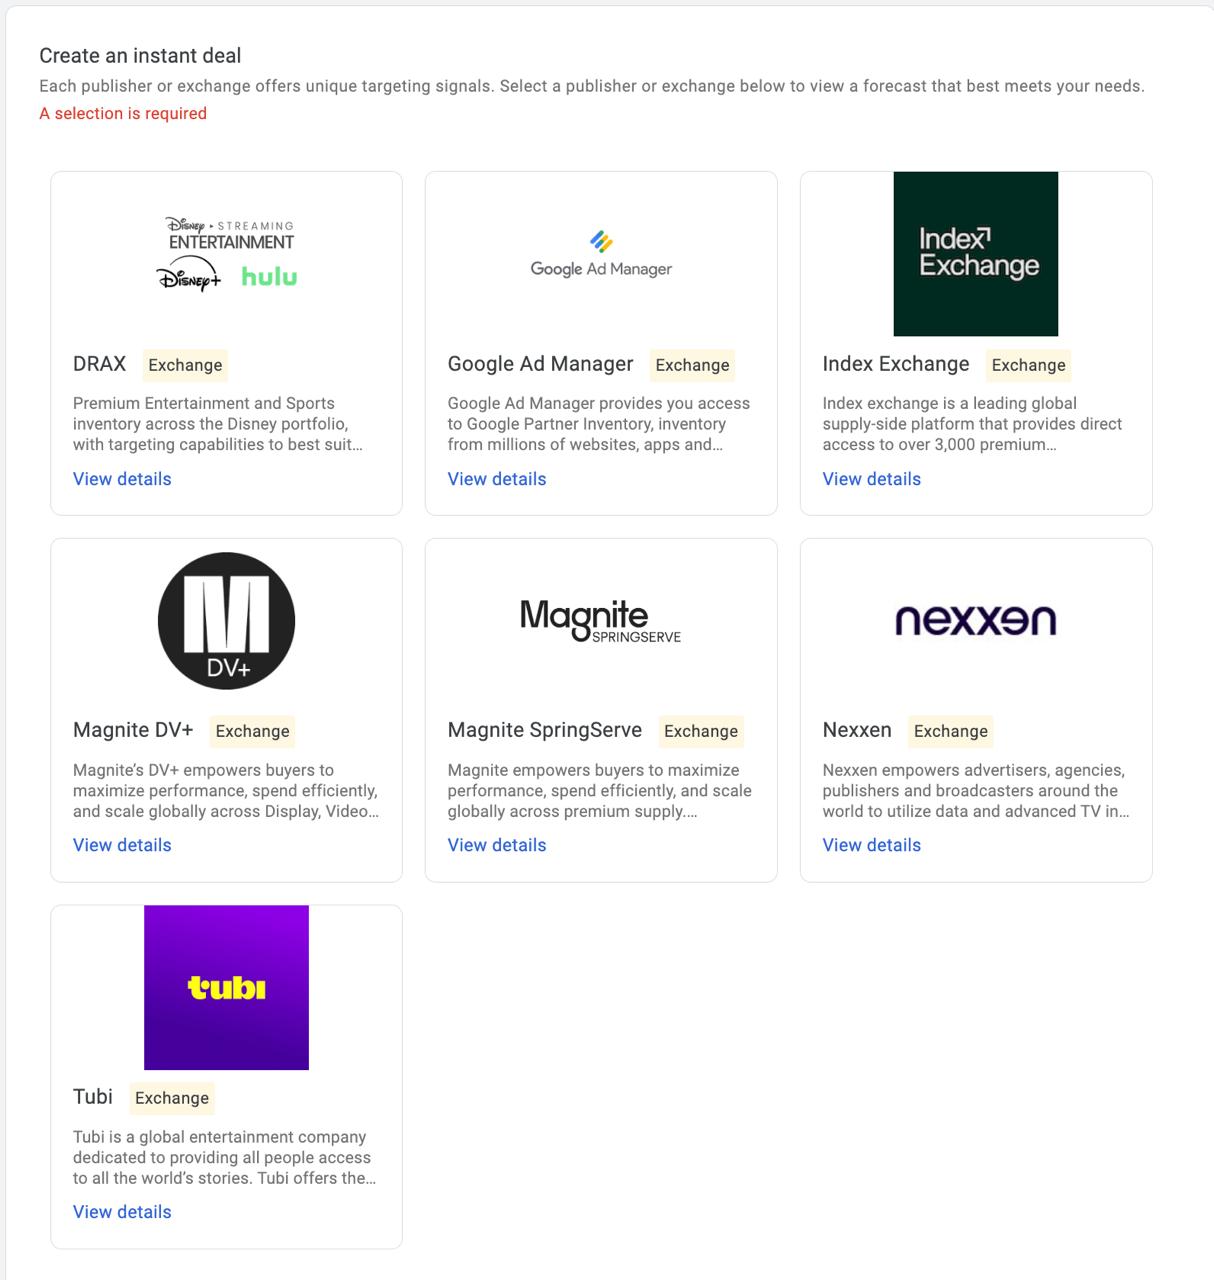Click the Tubi card title
The width and height of the screenshot is (1214, 1280).
(93, 1097)
